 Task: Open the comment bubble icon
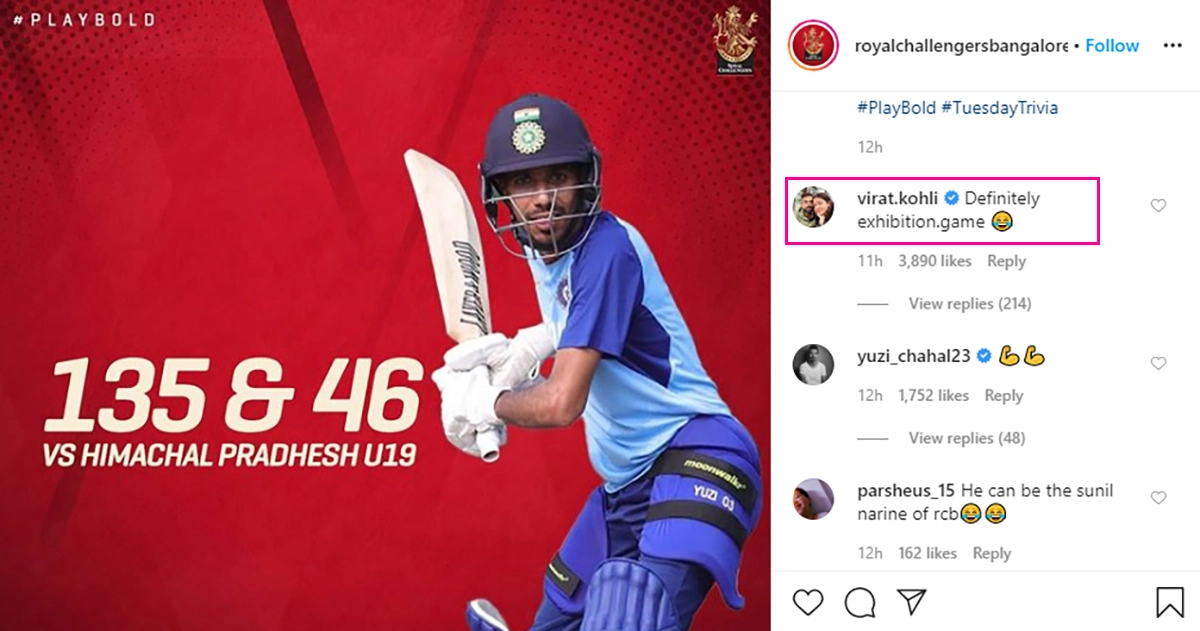[x=860, y=601]
